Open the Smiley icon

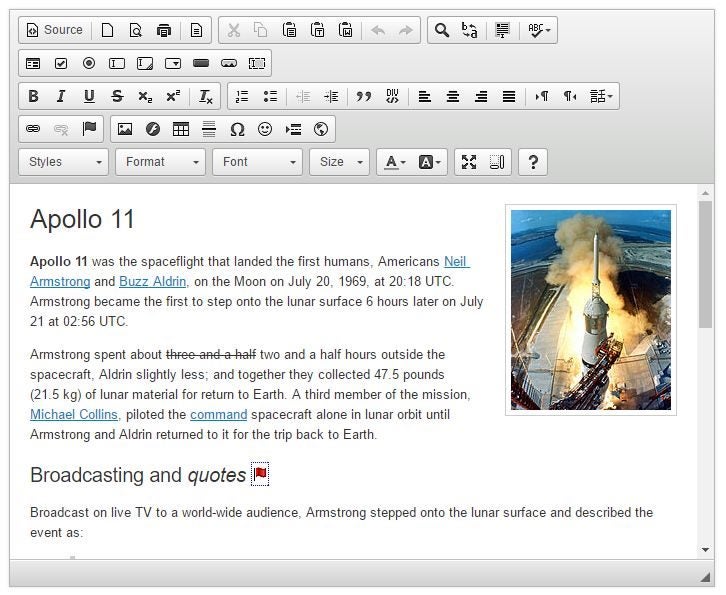click(x=265, y=129)
